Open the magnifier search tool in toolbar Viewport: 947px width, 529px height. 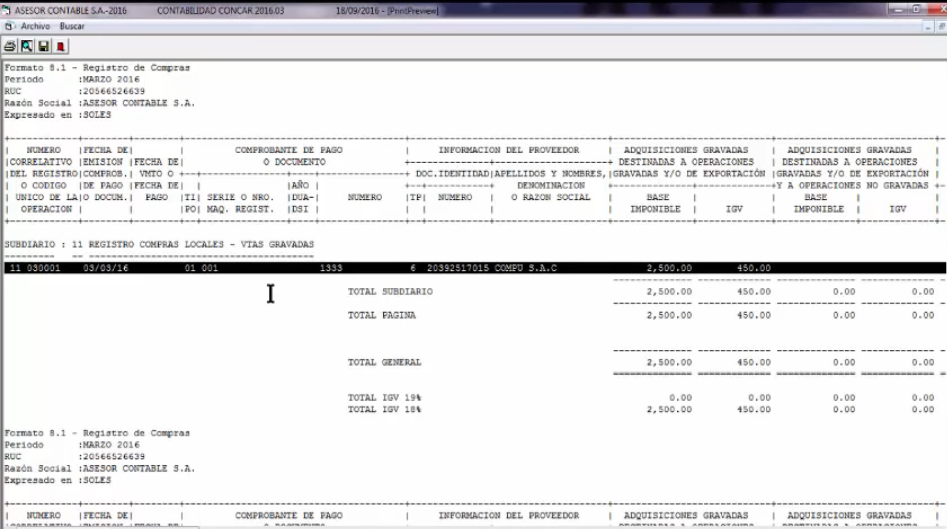tap(27, 46)
